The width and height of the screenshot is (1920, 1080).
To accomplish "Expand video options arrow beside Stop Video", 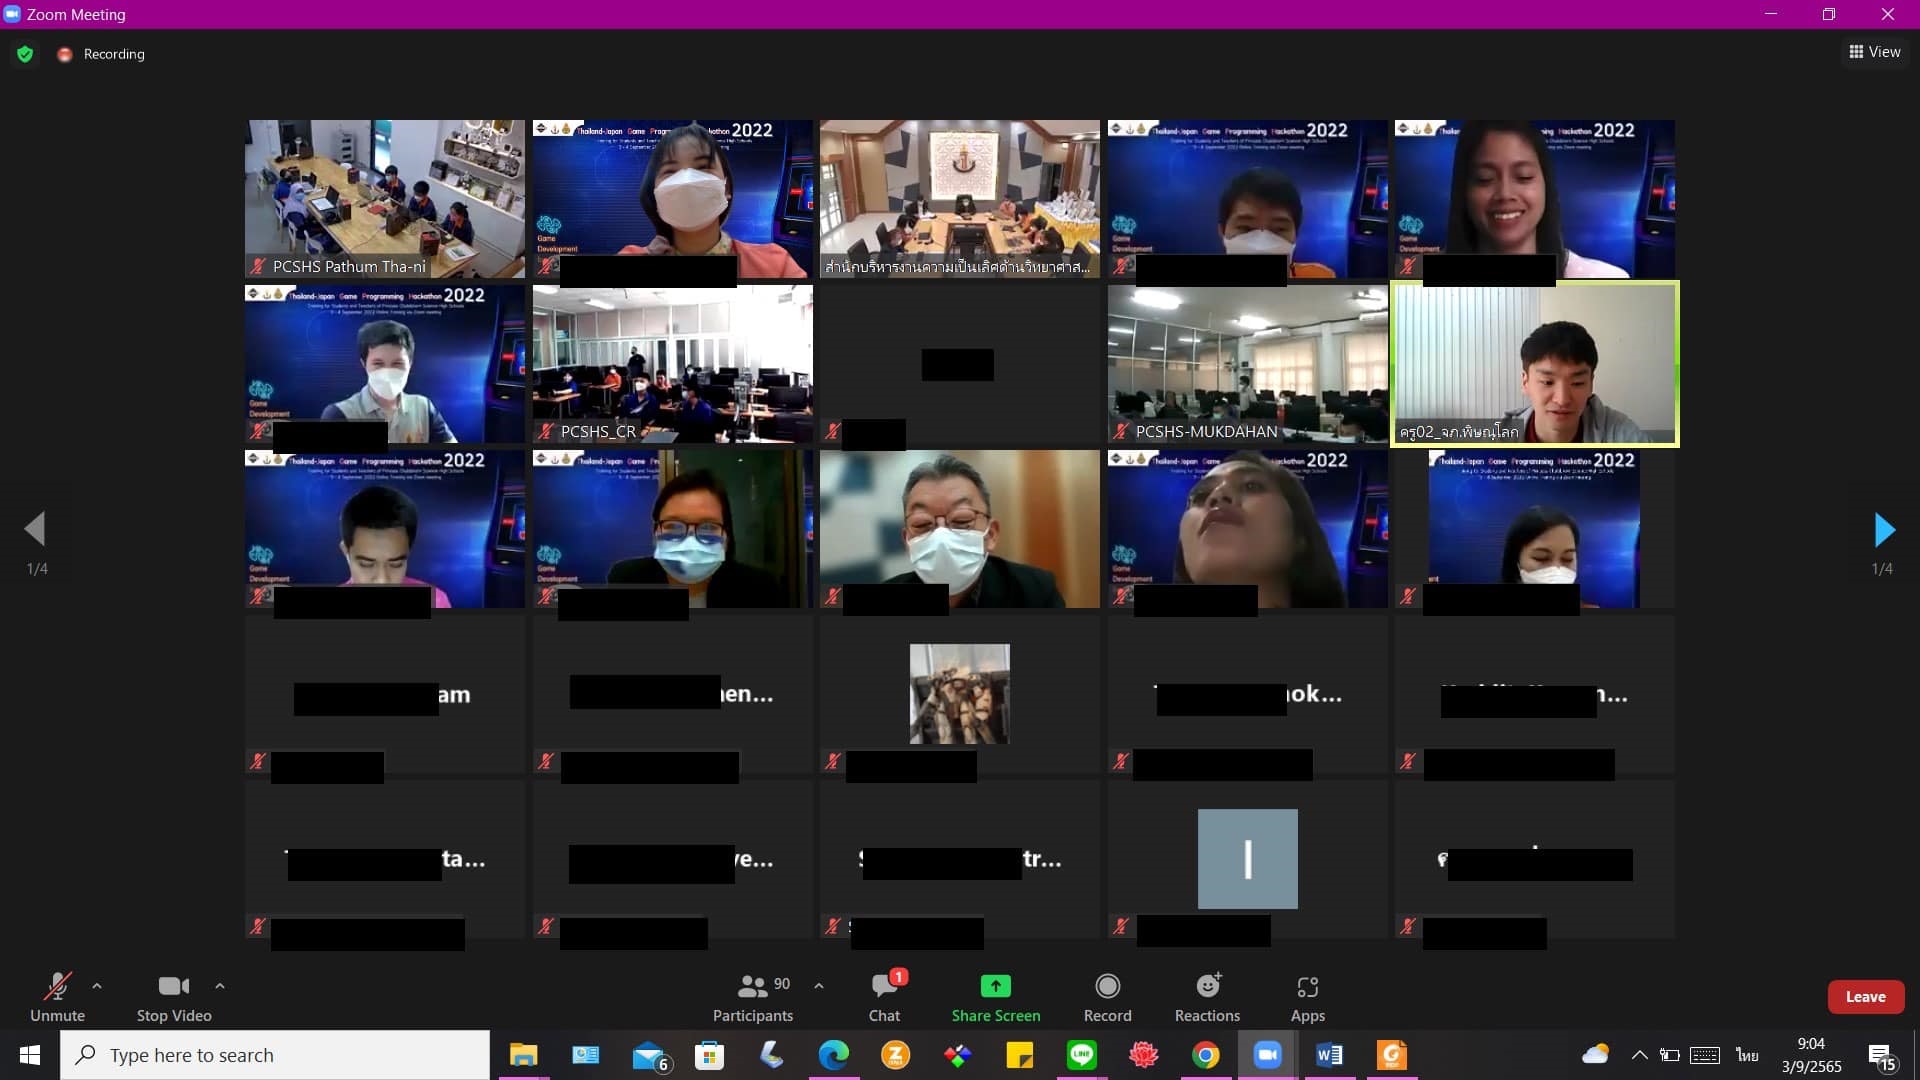I will coord(220,986).
